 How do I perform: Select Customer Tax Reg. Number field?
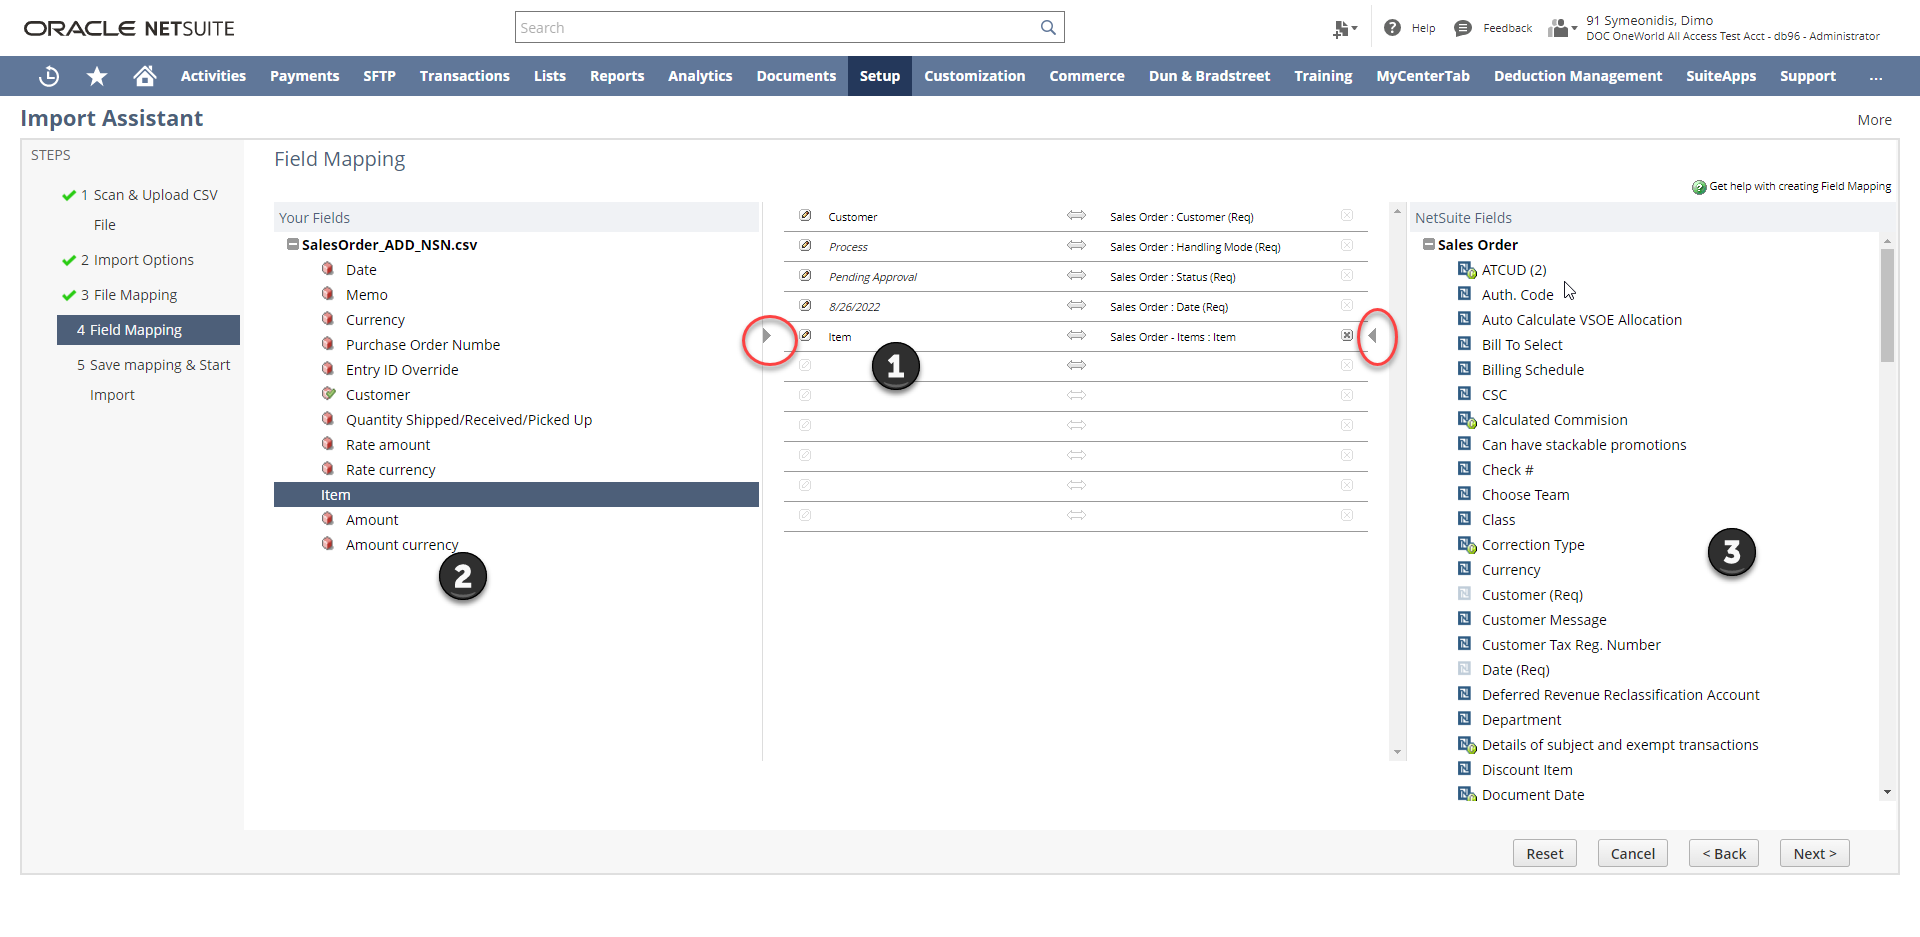(x=1571, y=645)
